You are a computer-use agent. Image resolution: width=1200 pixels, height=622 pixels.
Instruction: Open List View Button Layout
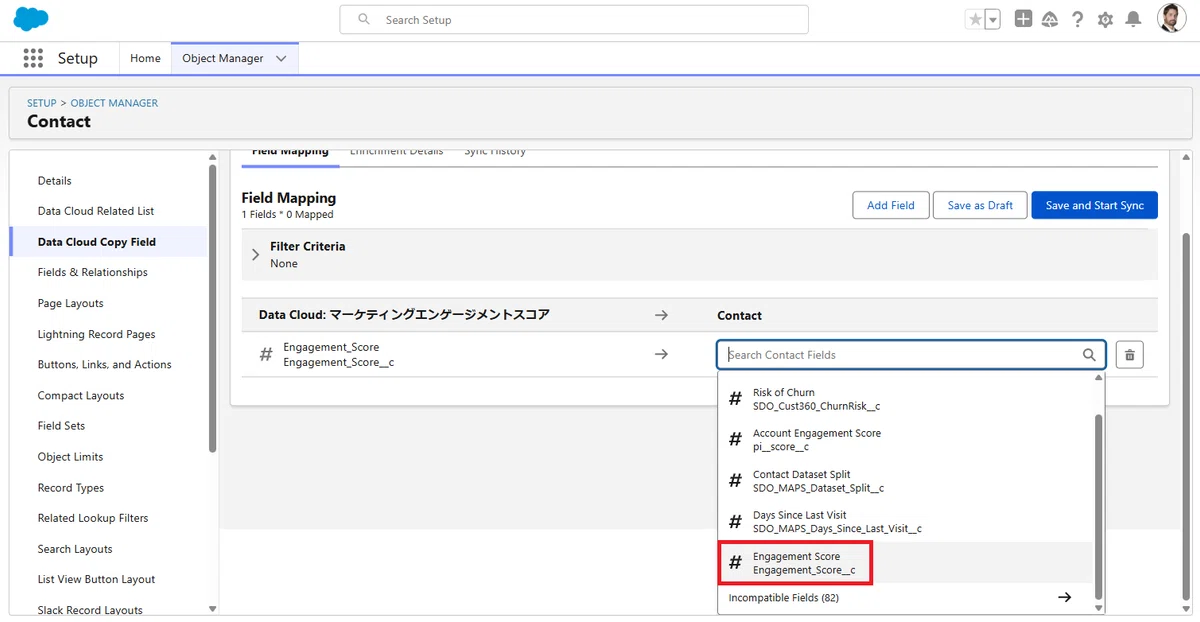click(97, 579)
